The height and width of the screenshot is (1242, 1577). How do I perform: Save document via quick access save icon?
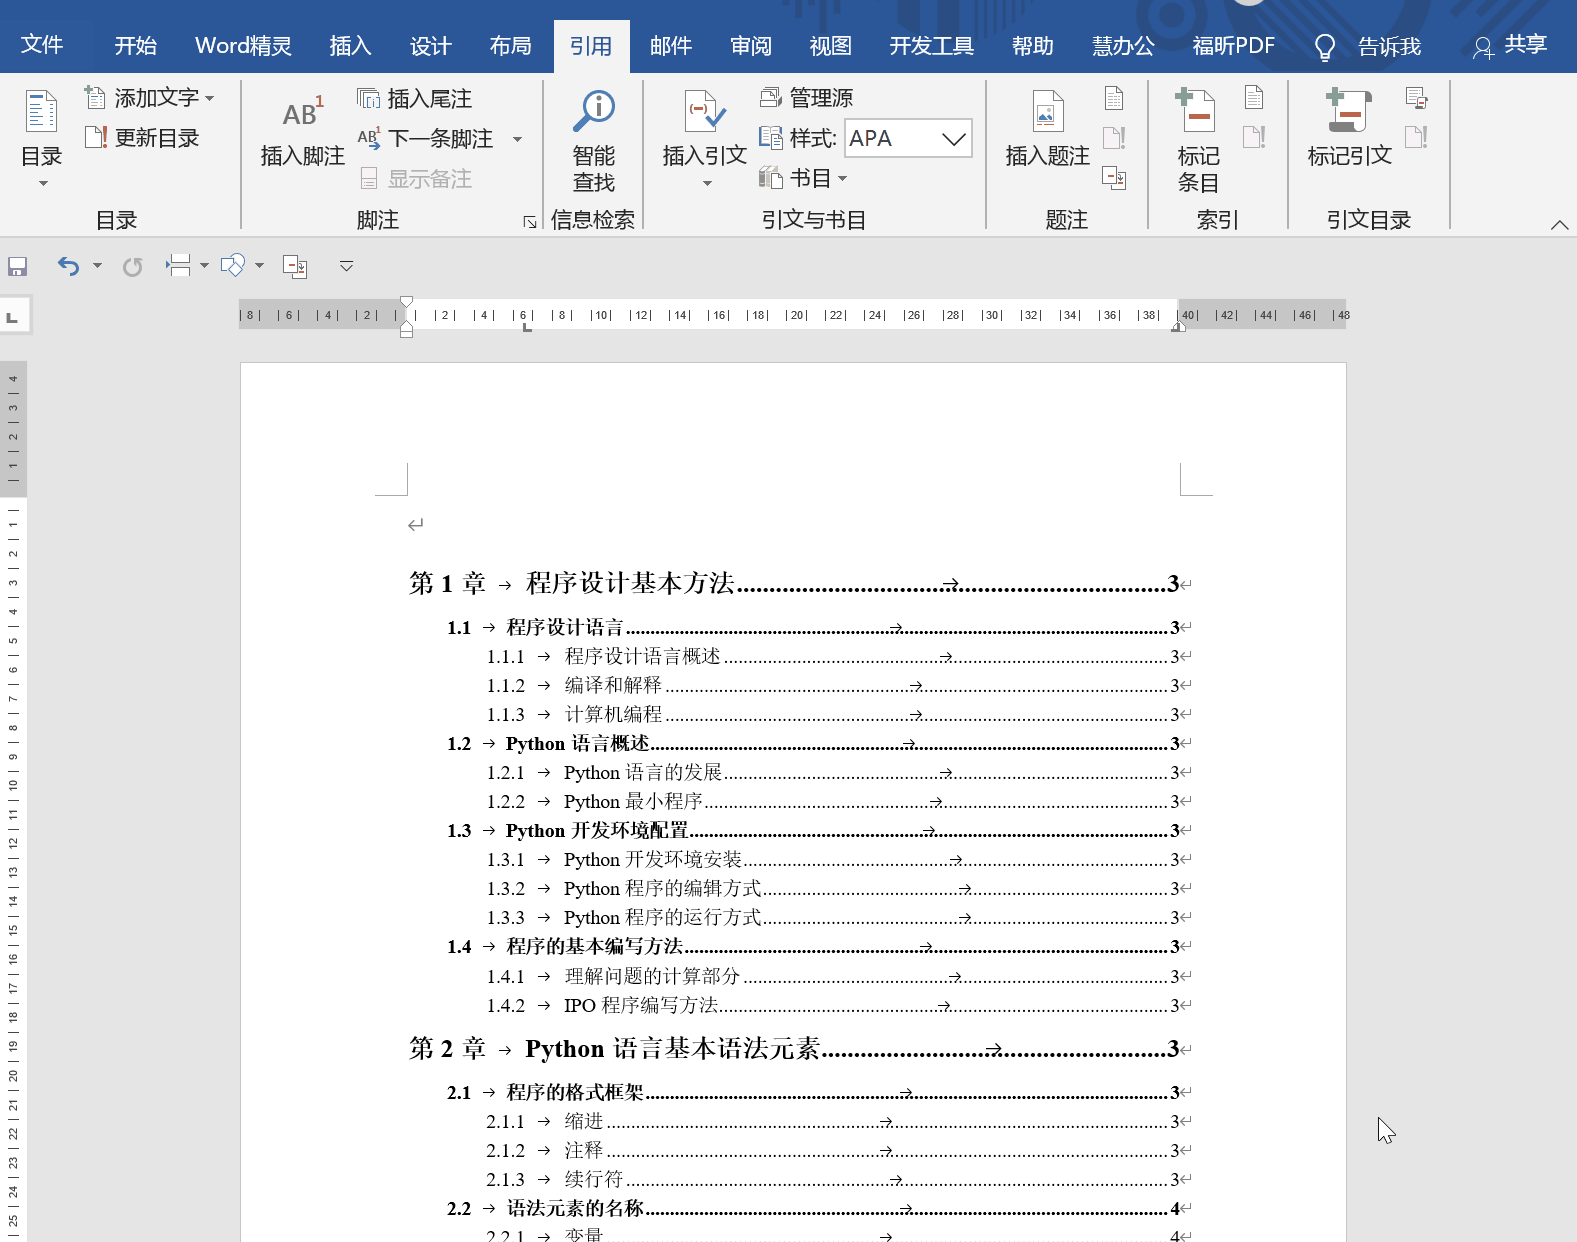pyautogui.click(x=17, y=266)
